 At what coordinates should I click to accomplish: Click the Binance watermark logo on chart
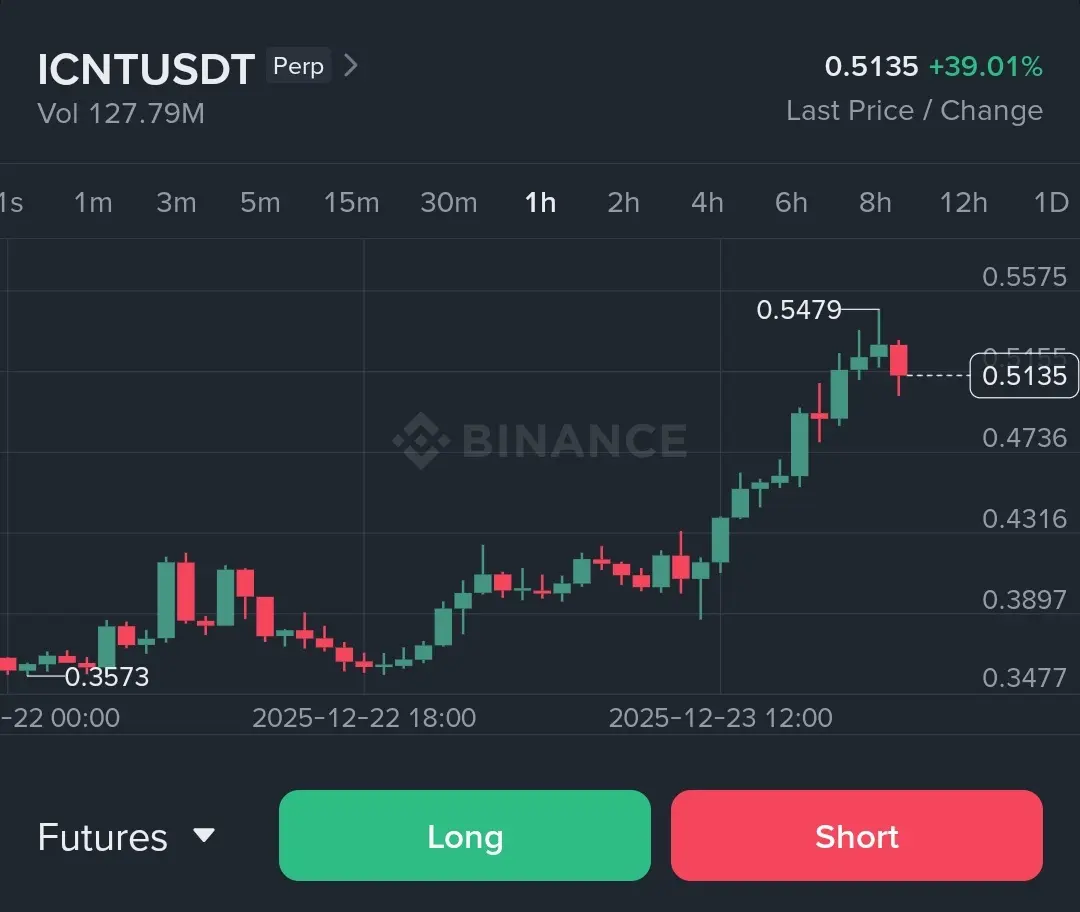[x=539, y=439]
